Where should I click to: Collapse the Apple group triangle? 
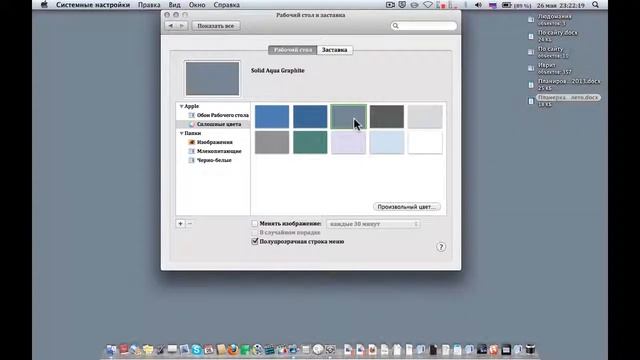tap(181, 106)
